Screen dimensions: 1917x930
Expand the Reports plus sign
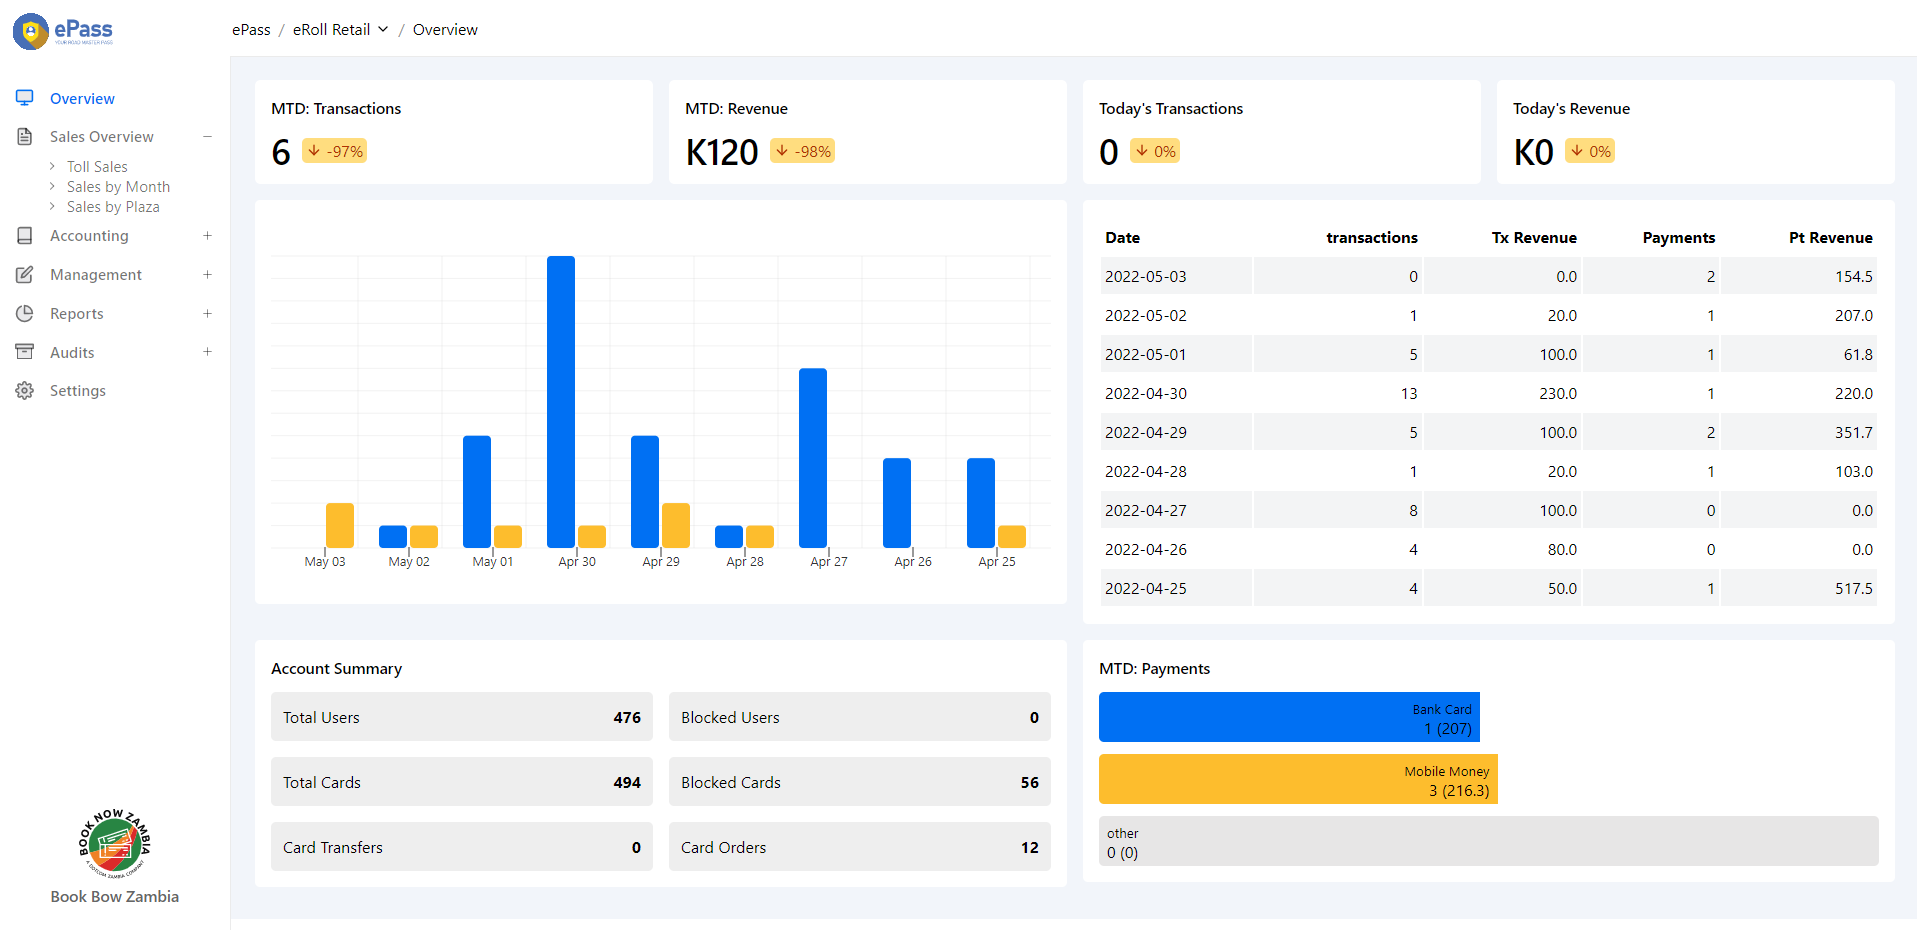207,314
